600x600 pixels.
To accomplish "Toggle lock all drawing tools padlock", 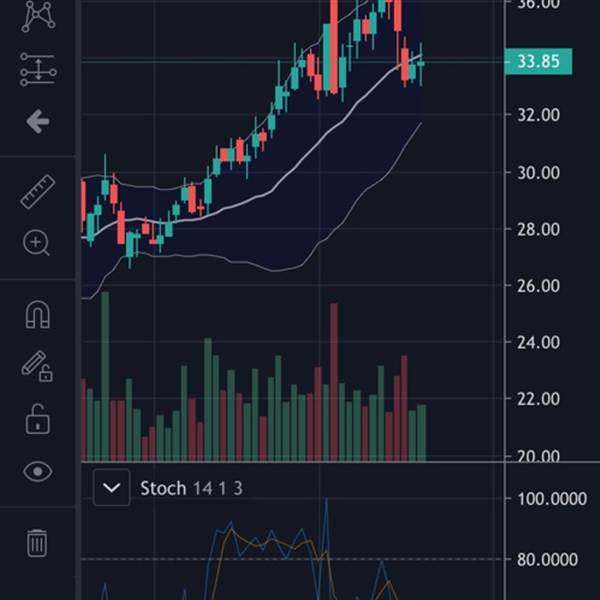I will [x=38, y=419].
